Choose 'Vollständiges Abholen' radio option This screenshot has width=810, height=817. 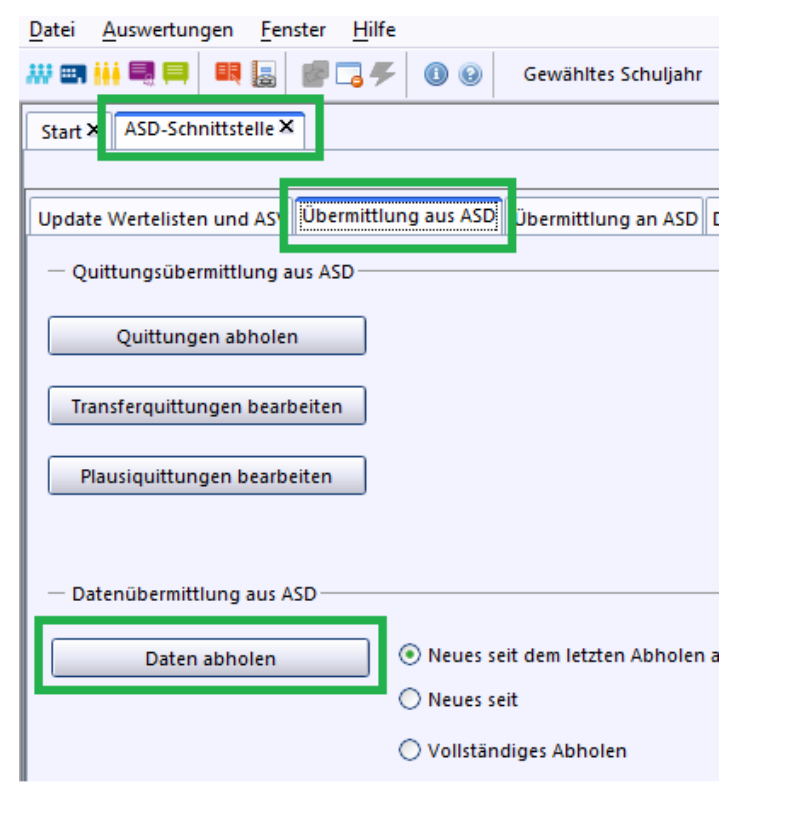click(x=410, y=750)
